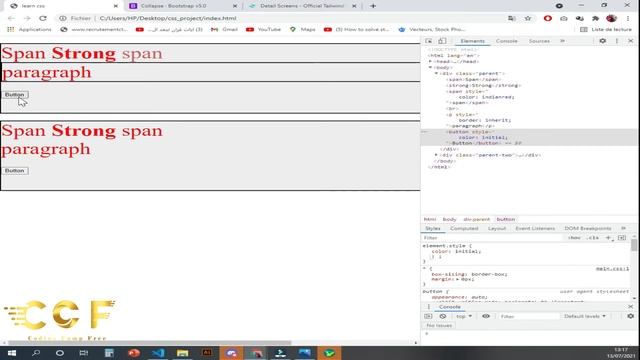The width and height of the screenshot is (640, 360).
Task: Show the console sidebar icon
Action: pyautogui.click(x=428, y=316)
